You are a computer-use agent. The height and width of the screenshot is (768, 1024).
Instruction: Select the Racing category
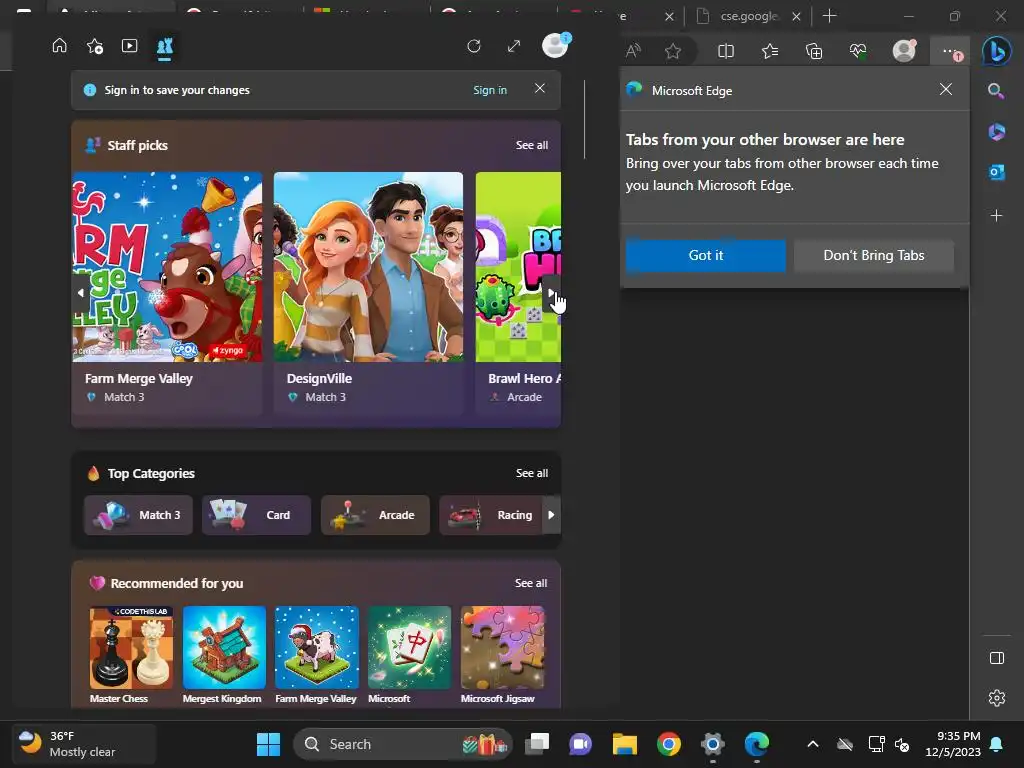(x=491, y=515)
